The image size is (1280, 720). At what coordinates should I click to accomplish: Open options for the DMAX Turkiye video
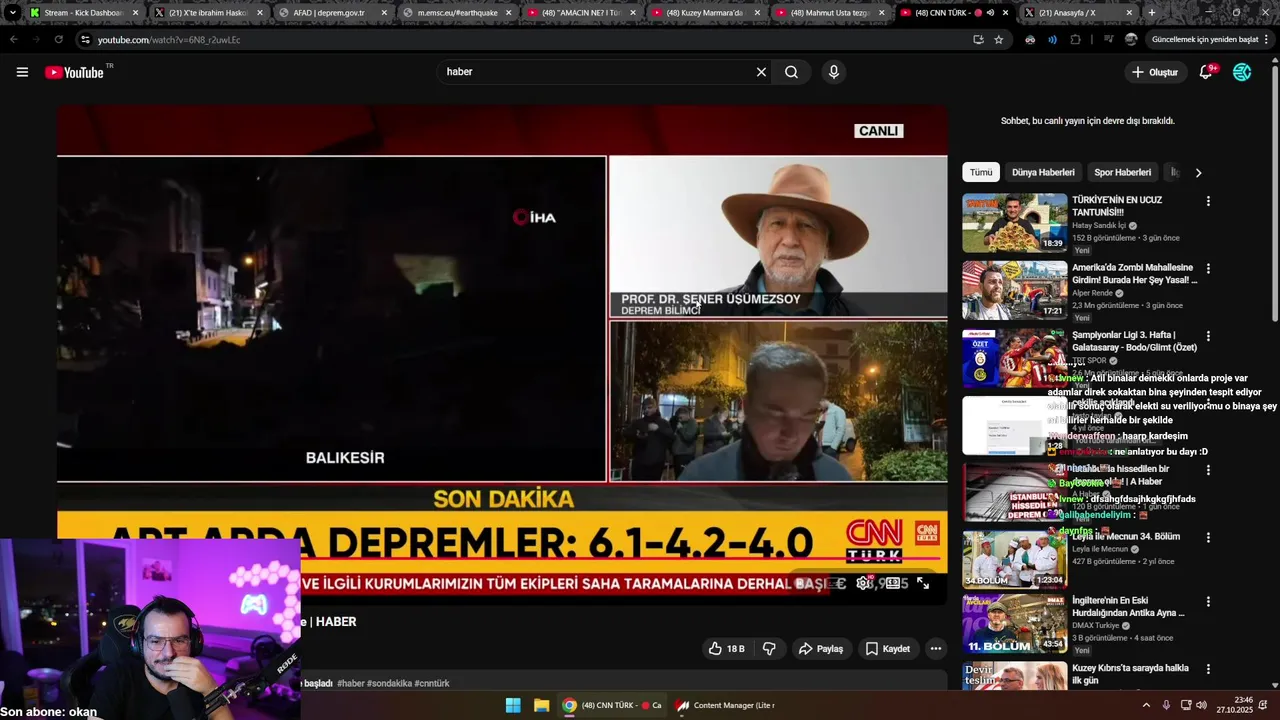(1208, 602)
